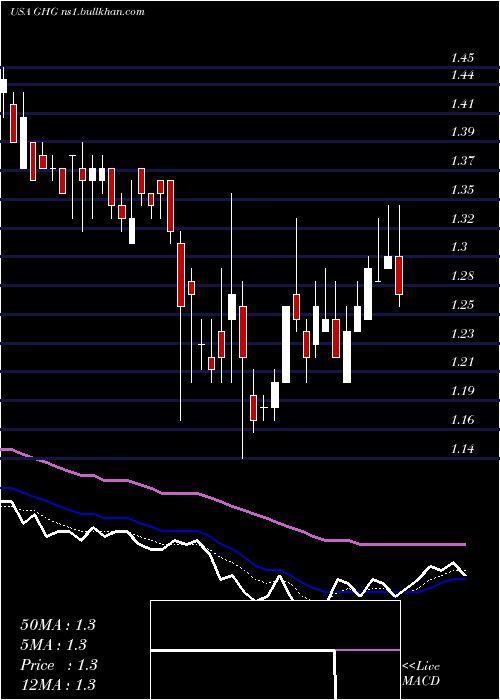Click the '50MA : 1.3' legend entry

tap(58, 625)
